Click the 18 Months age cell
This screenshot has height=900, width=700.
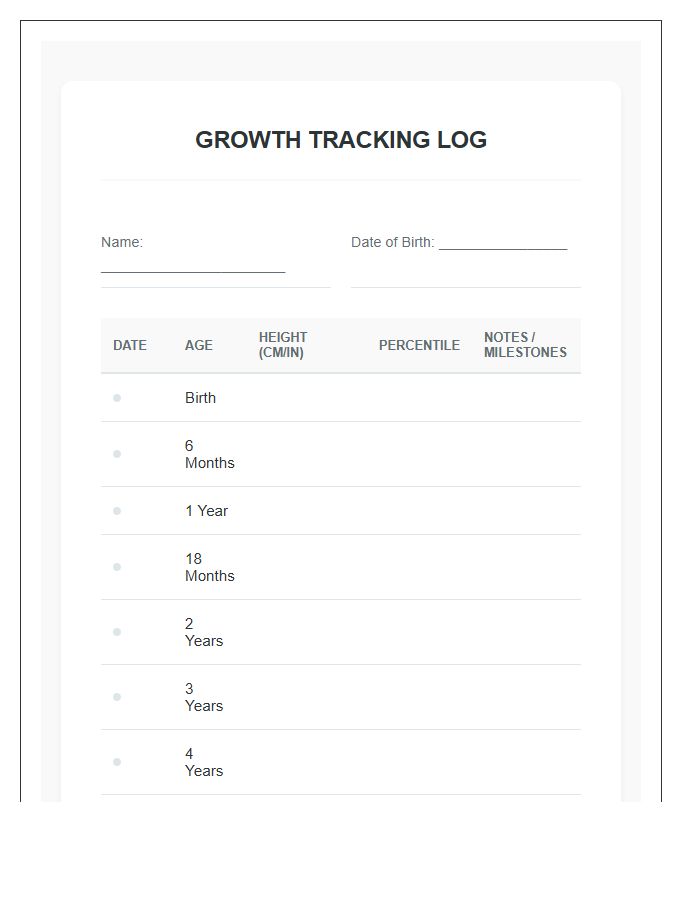209,567
